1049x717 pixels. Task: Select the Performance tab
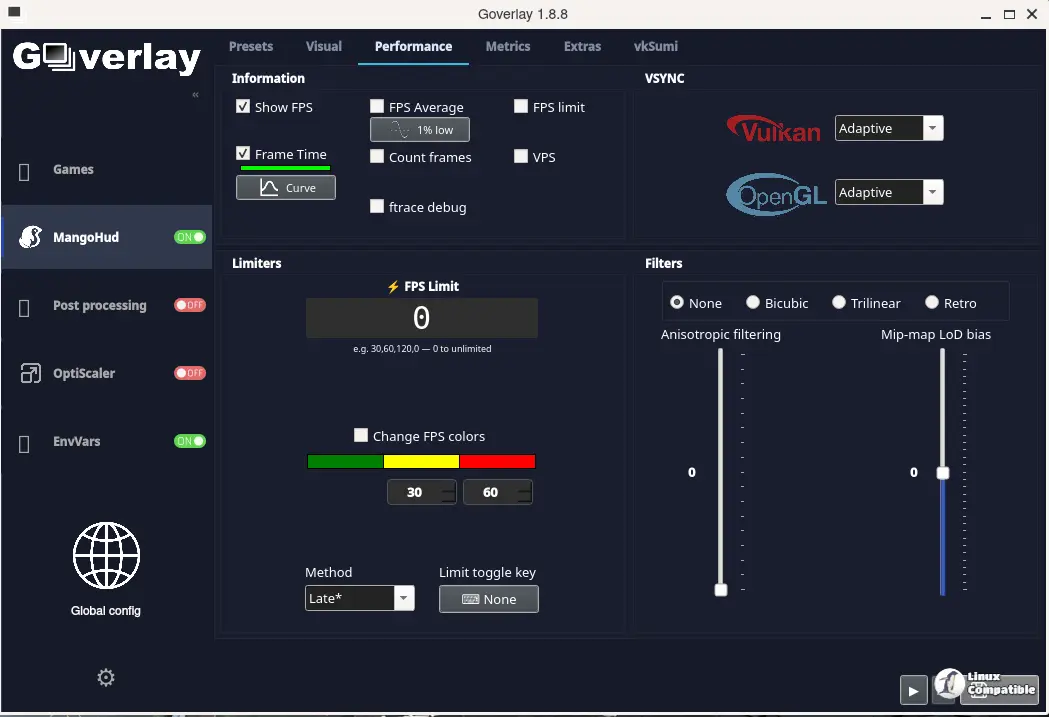pyautogui.click(x=413, y=46)
